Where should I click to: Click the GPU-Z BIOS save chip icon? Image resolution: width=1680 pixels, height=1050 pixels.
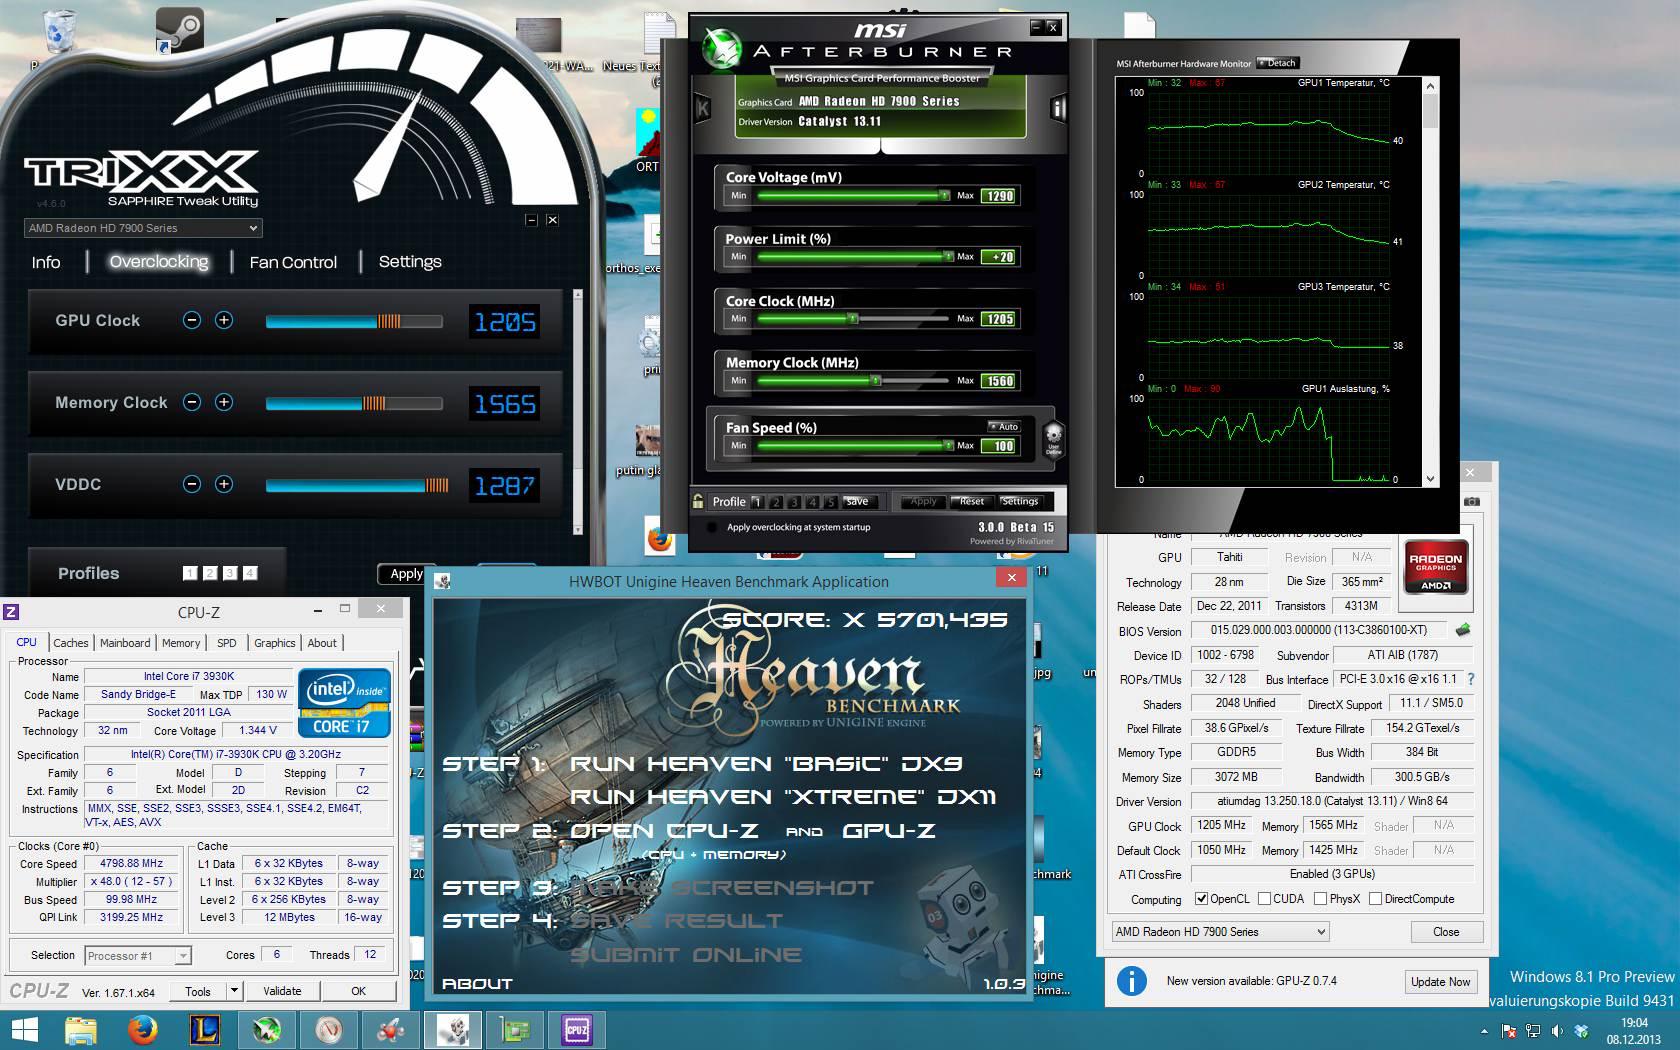pyautogui.click(x=1463, y=630)
